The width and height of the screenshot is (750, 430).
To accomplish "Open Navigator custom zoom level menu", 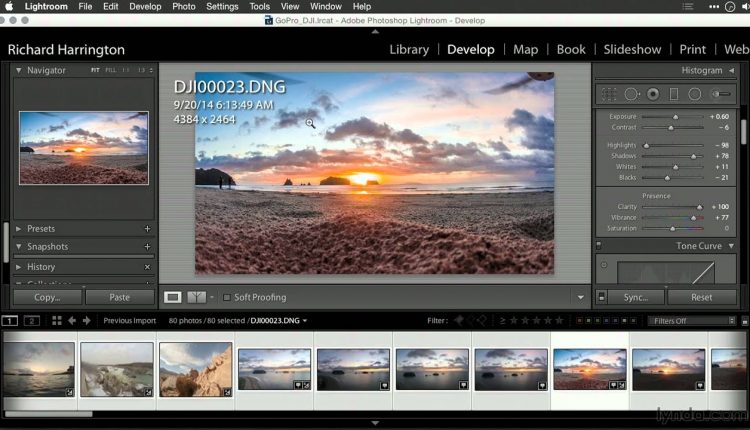I will [x=151, y=70].
